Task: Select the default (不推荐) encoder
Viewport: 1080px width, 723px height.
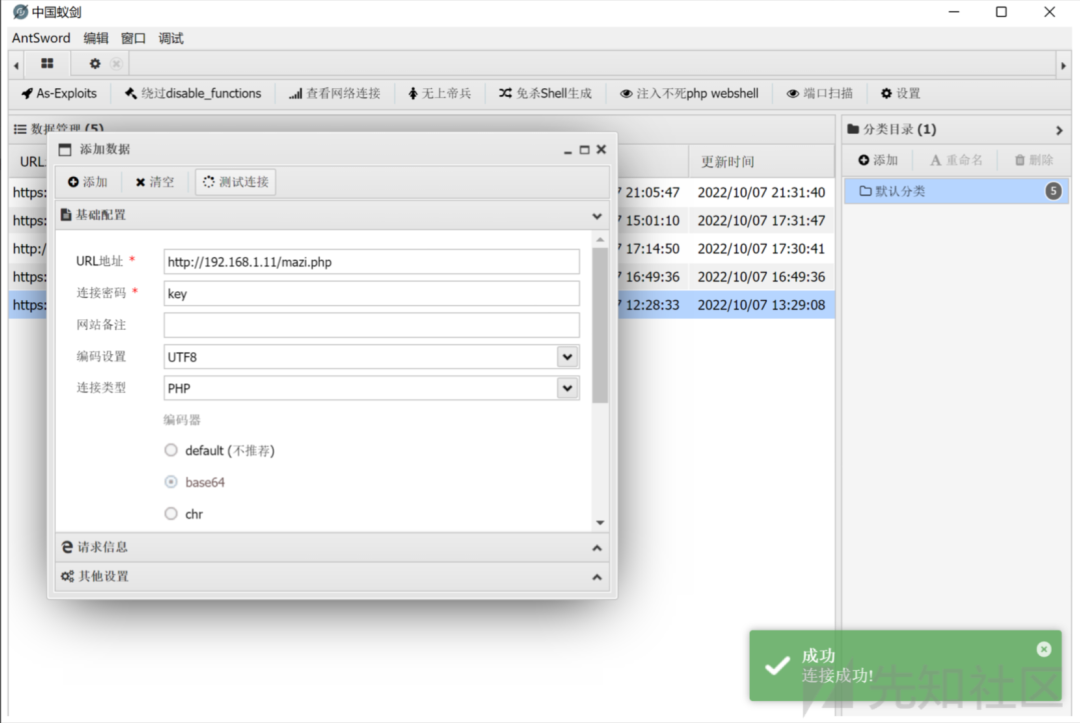Action: 171,450
